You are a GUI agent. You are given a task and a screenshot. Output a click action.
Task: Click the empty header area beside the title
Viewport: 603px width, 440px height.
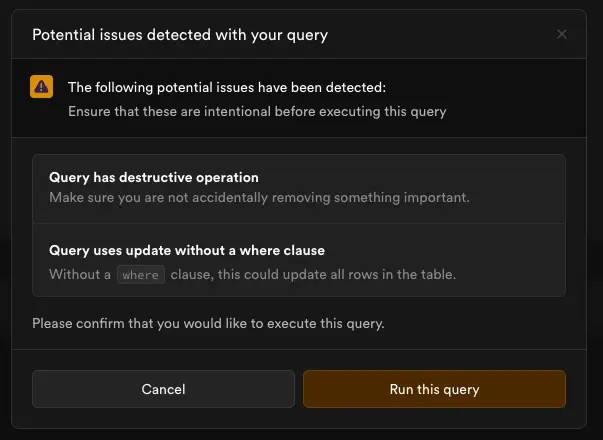440,35
